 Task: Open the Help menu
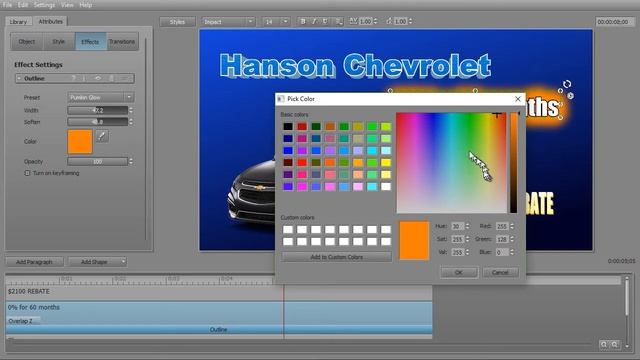tap(85, 5)
